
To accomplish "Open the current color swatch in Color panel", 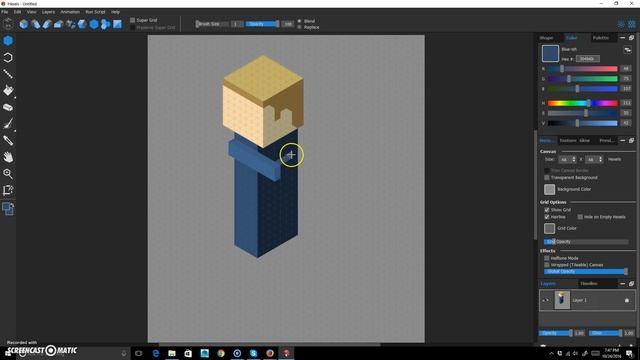I will [550, 53].
